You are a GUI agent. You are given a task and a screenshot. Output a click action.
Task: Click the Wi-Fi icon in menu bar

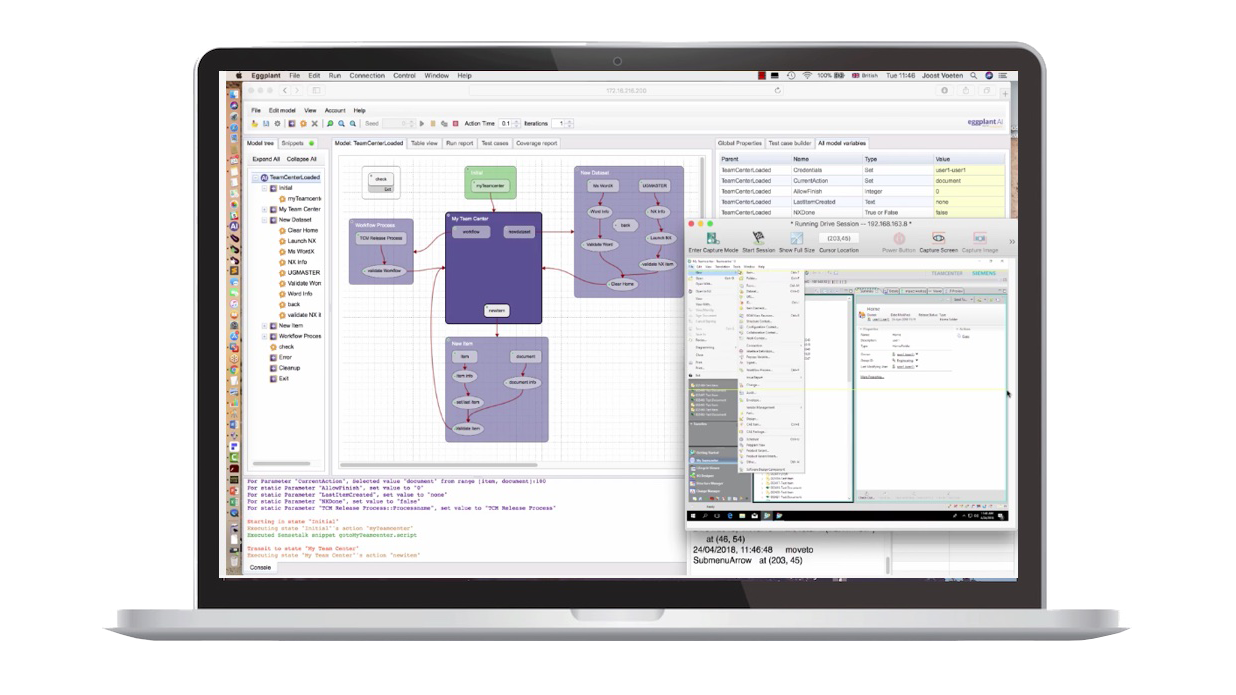pos(807,75)
